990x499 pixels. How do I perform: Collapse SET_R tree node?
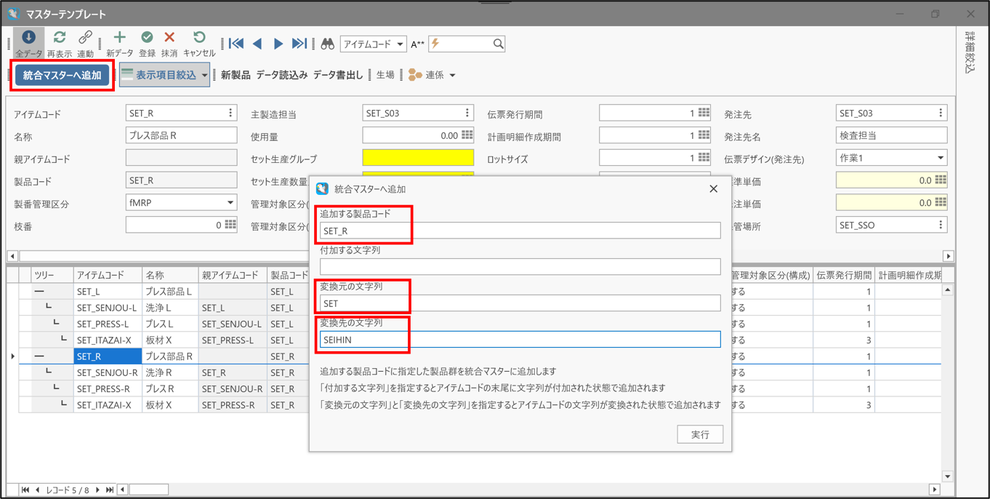39,356
